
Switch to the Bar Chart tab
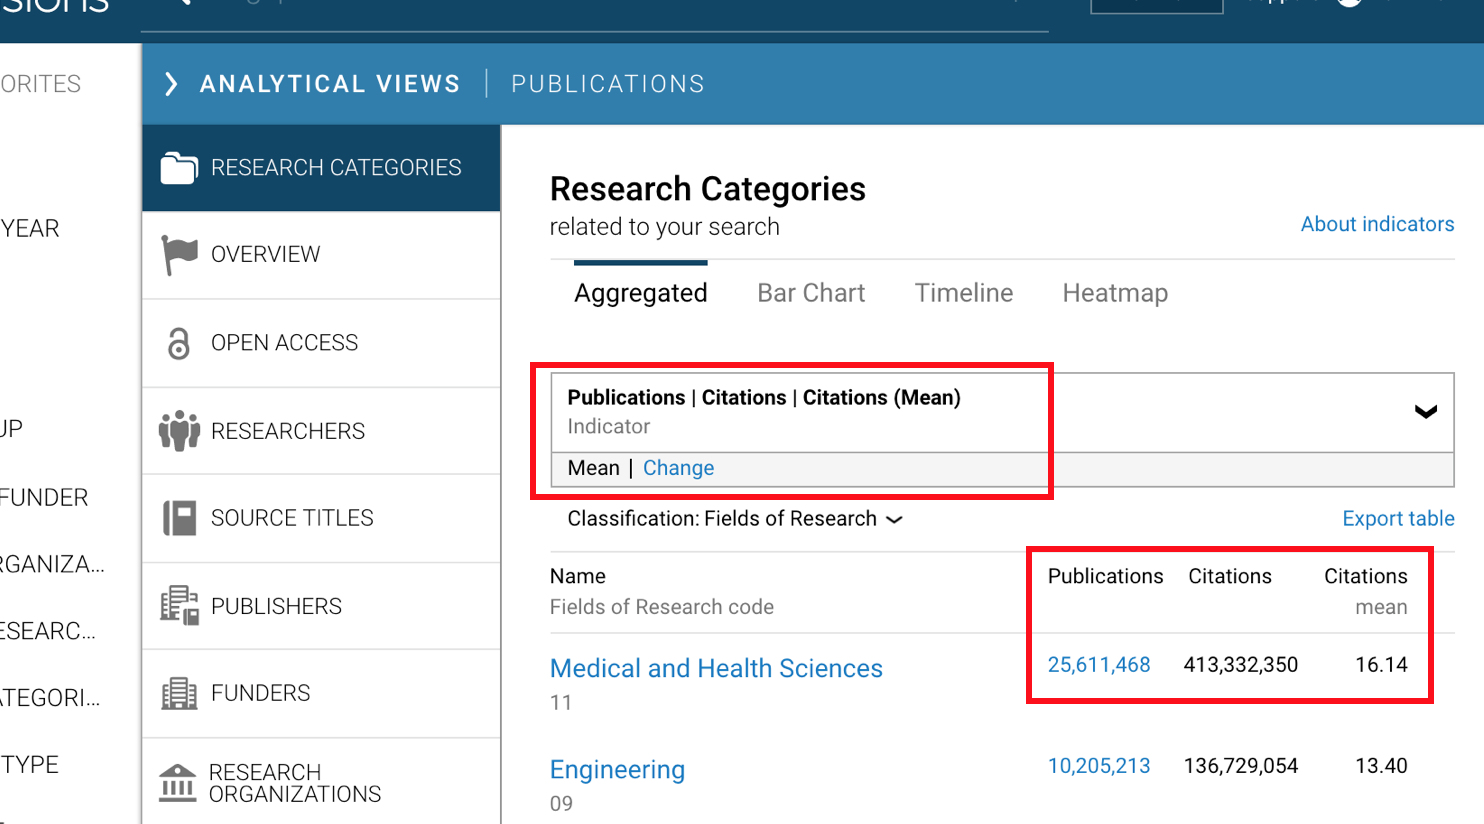[811, 293]
